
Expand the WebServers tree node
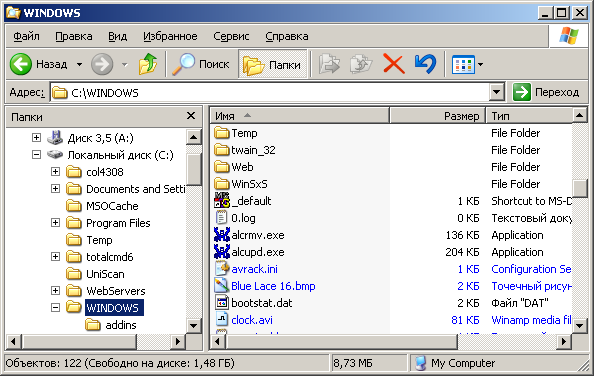55,290
